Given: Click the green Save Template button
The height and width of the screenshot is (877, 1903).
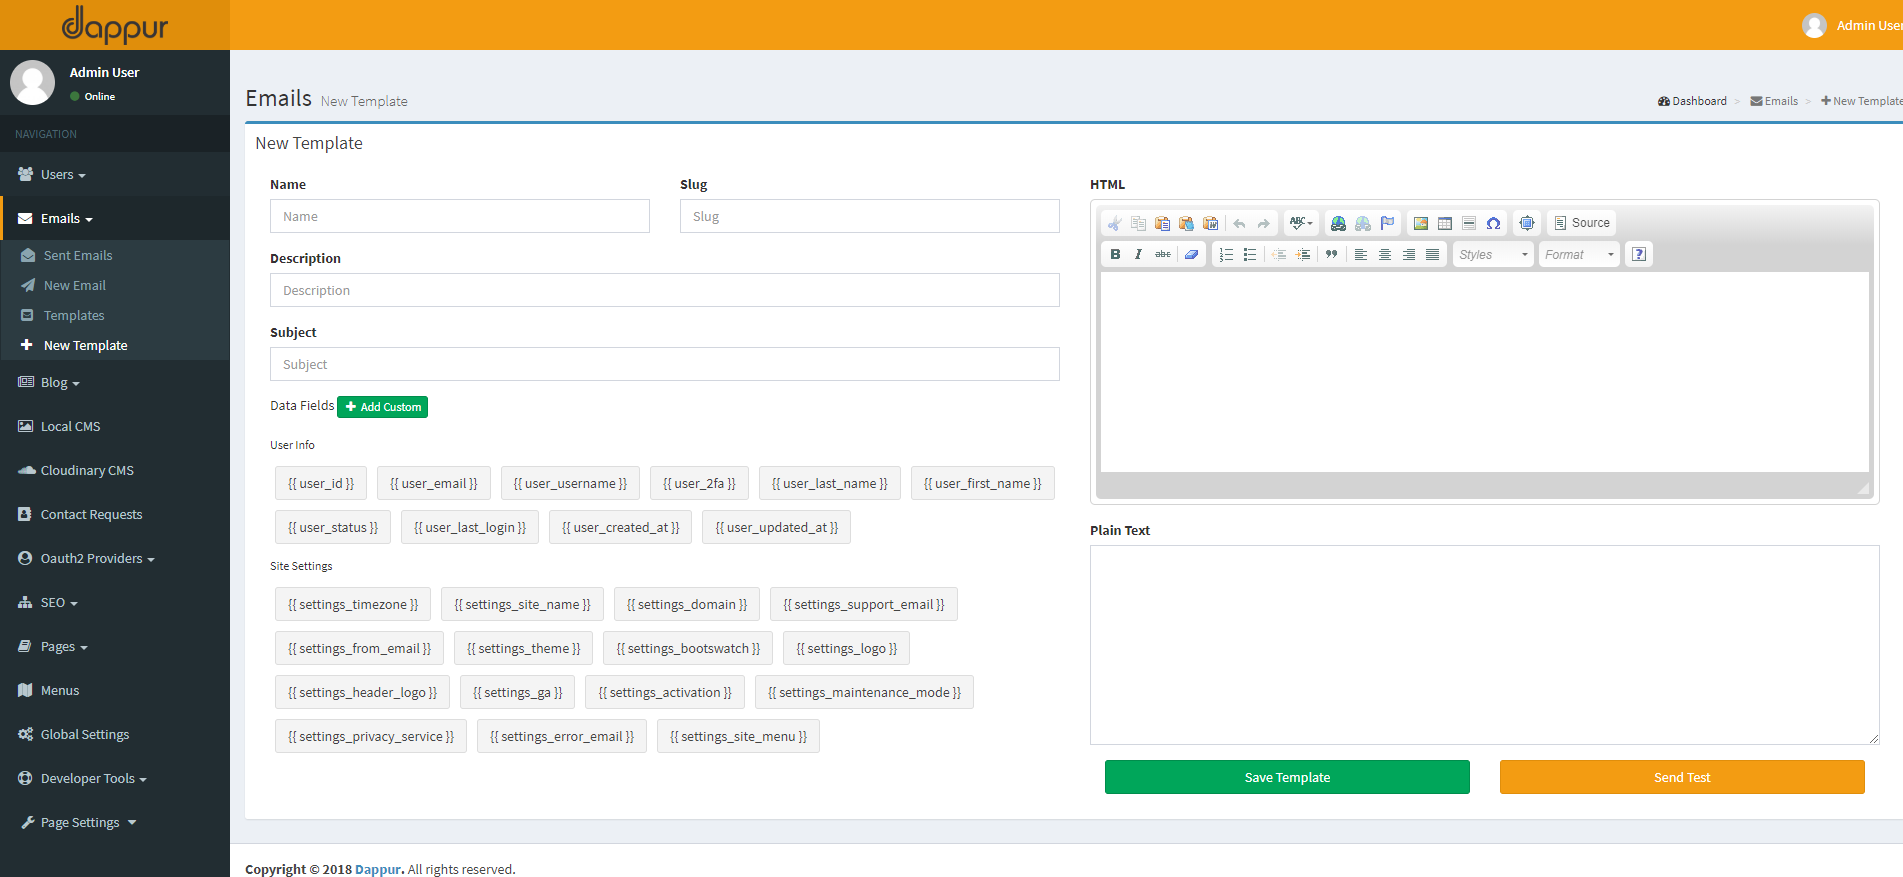Looking at the screenshot, I should pyautogui.click(x=1286, y=778).
